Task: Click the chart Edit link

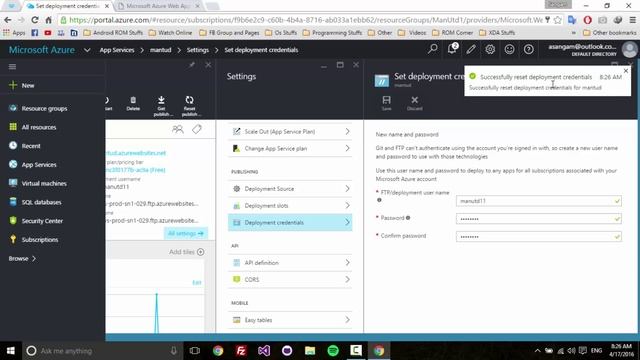Action: (197, 282)
